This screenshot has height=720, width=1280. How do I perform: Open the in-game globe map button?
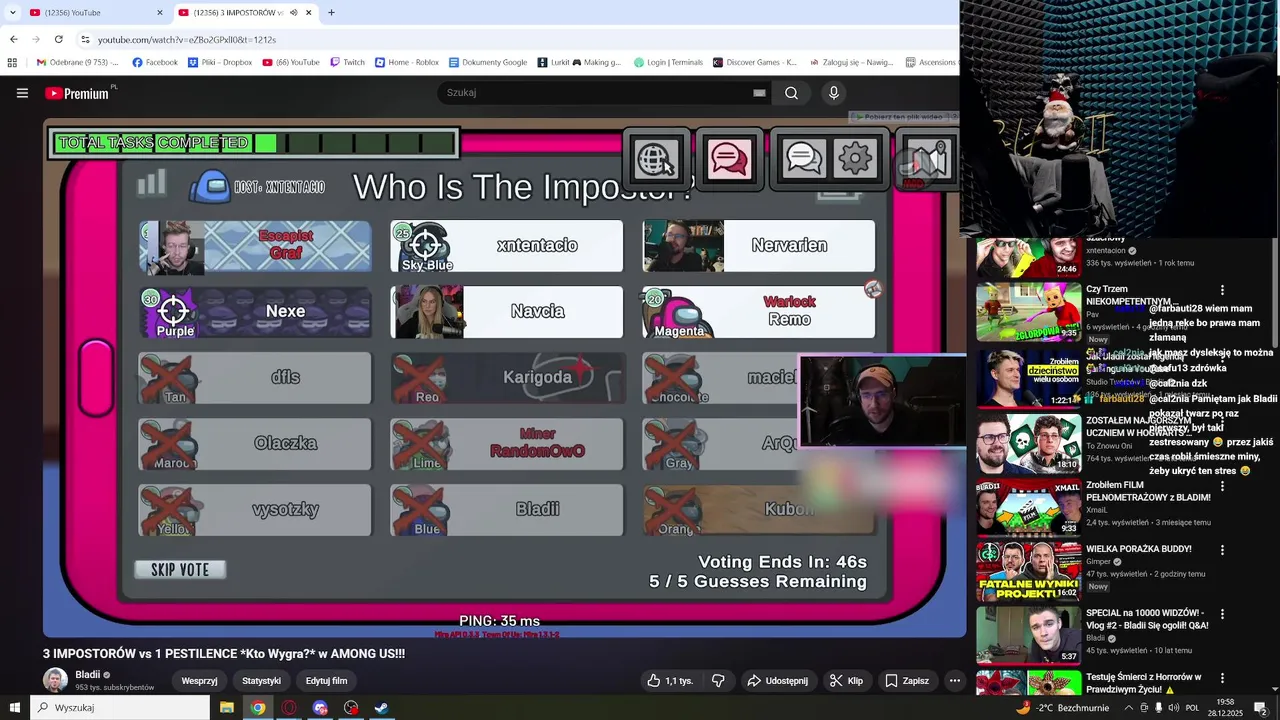pyautogui.click(x=655, y=159)
